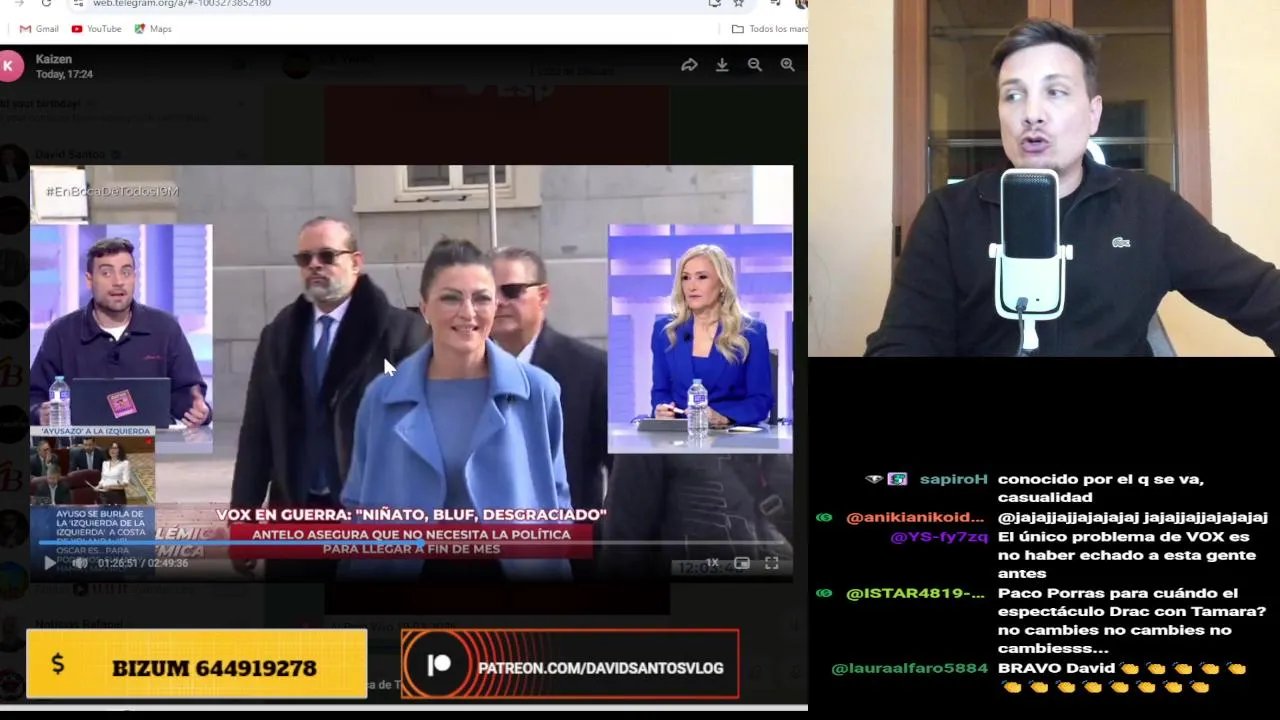1280x720 pixels.
Task: Enable picture-in-picture mode for the video
Action: [x=742, y=563]
